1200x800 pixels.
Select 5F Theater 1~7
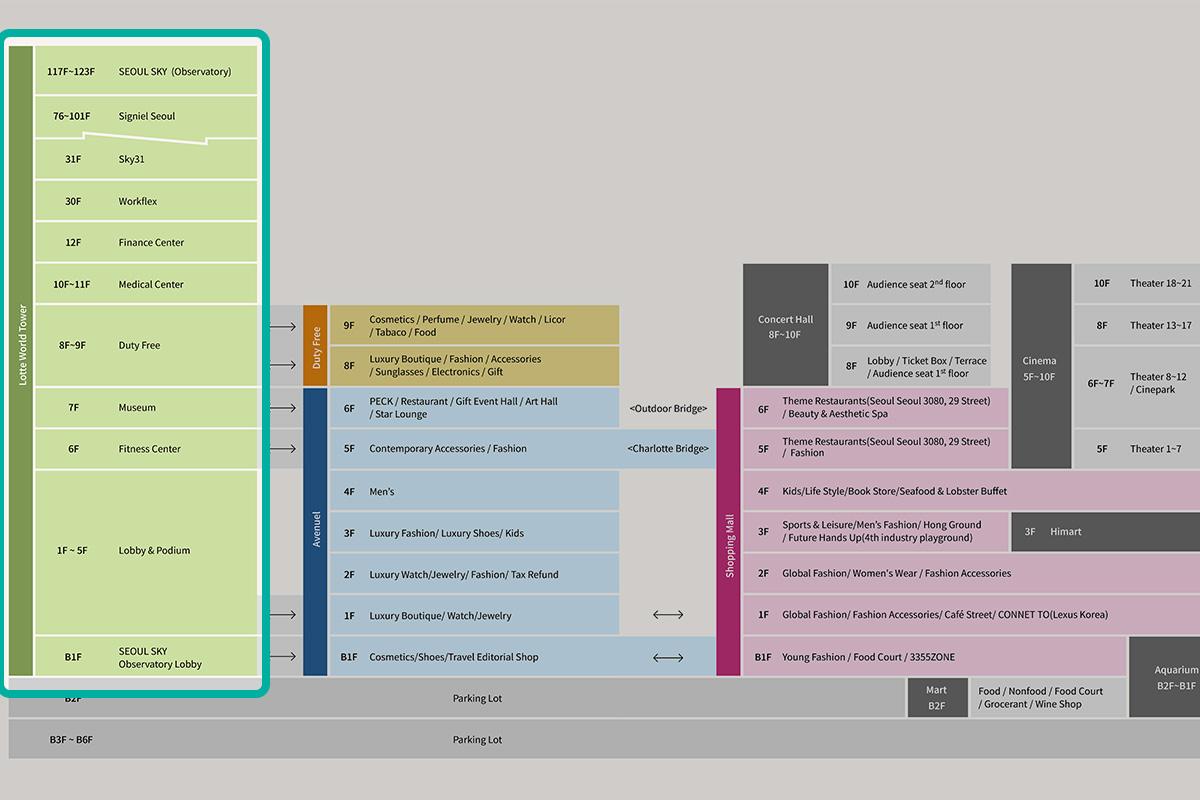1137,449
